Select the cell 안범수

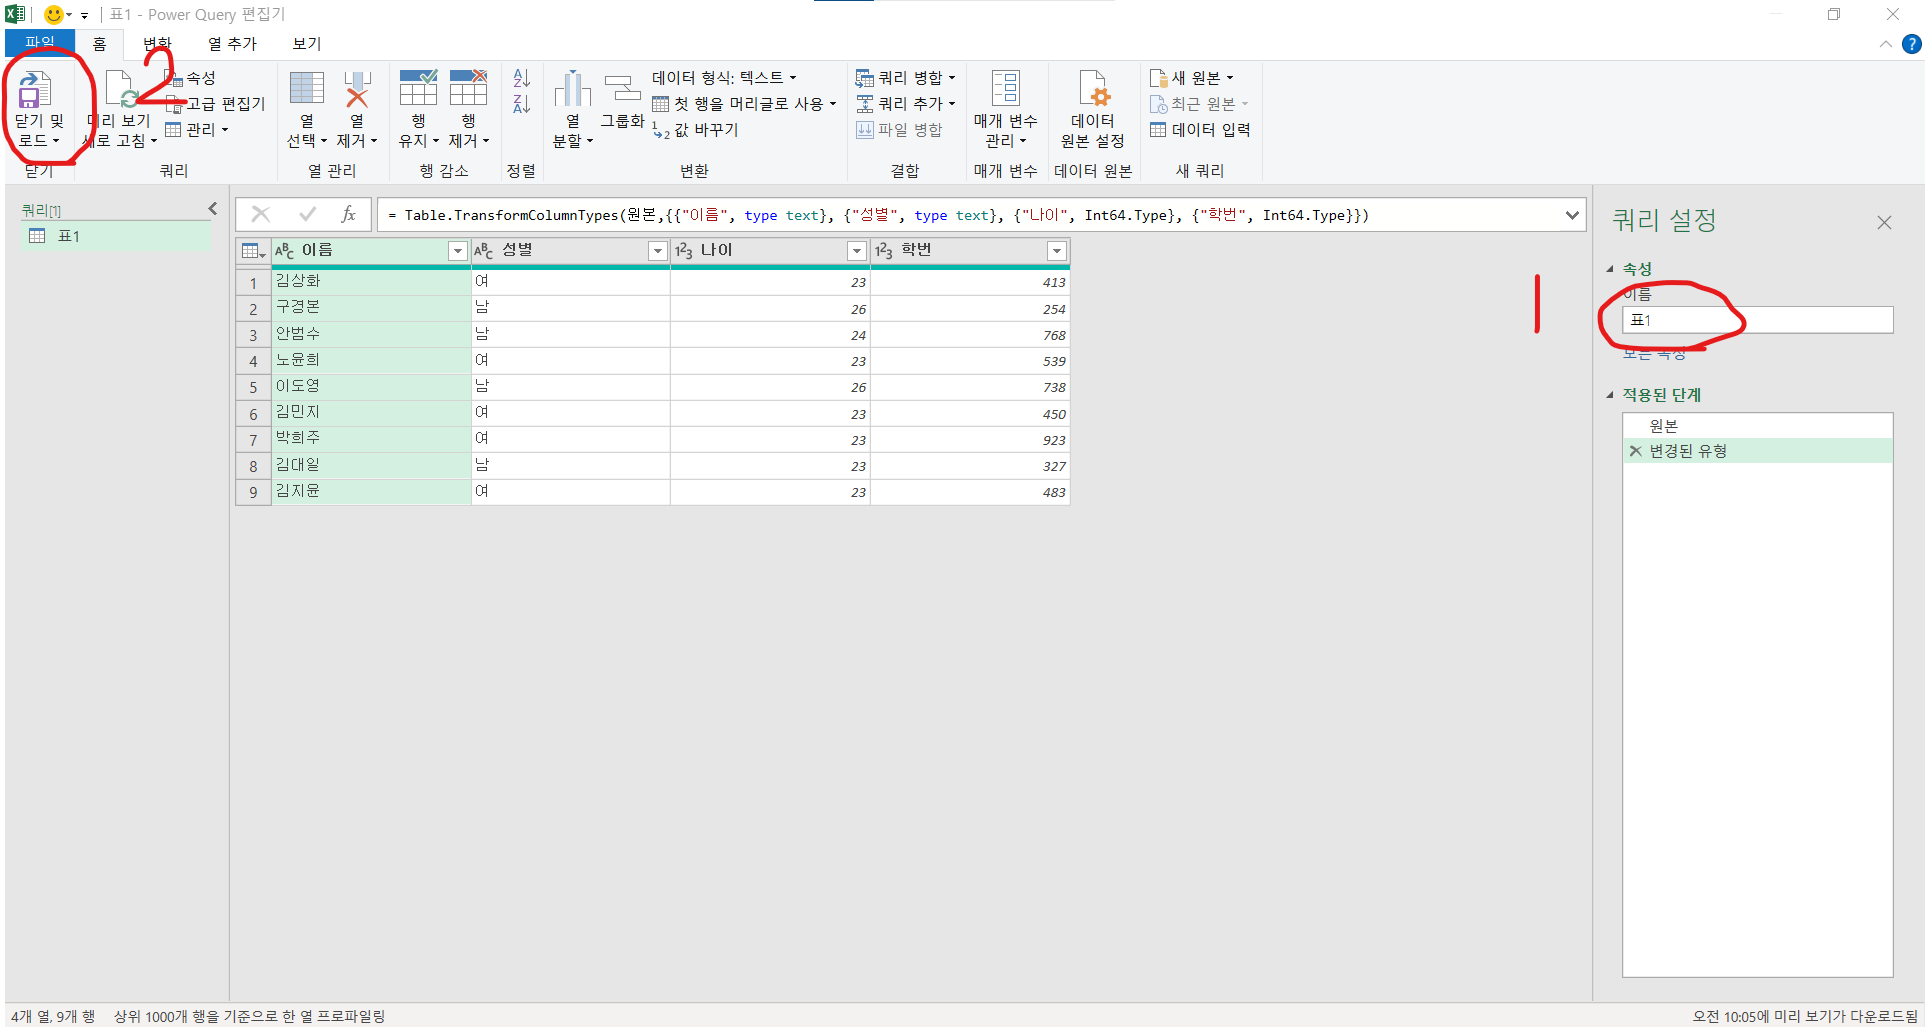click(x=371, y=334)
